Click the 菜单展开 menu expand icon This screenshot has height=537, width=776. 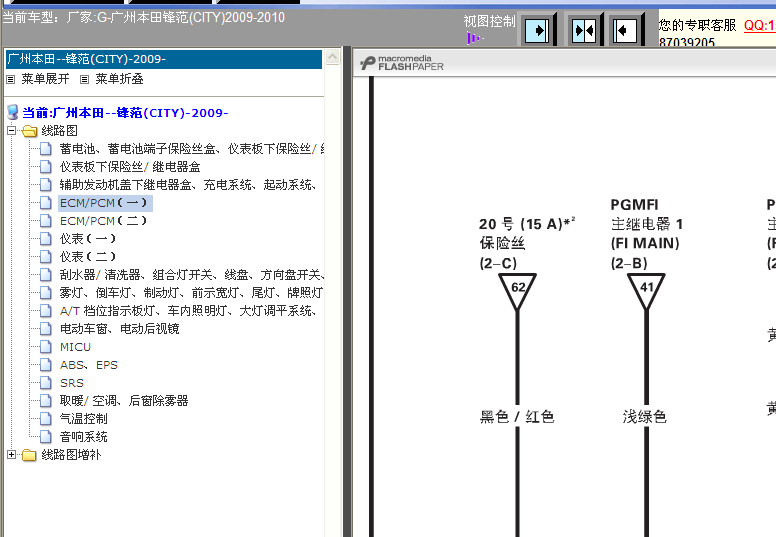pyautogui.click(x=11, y=79)
